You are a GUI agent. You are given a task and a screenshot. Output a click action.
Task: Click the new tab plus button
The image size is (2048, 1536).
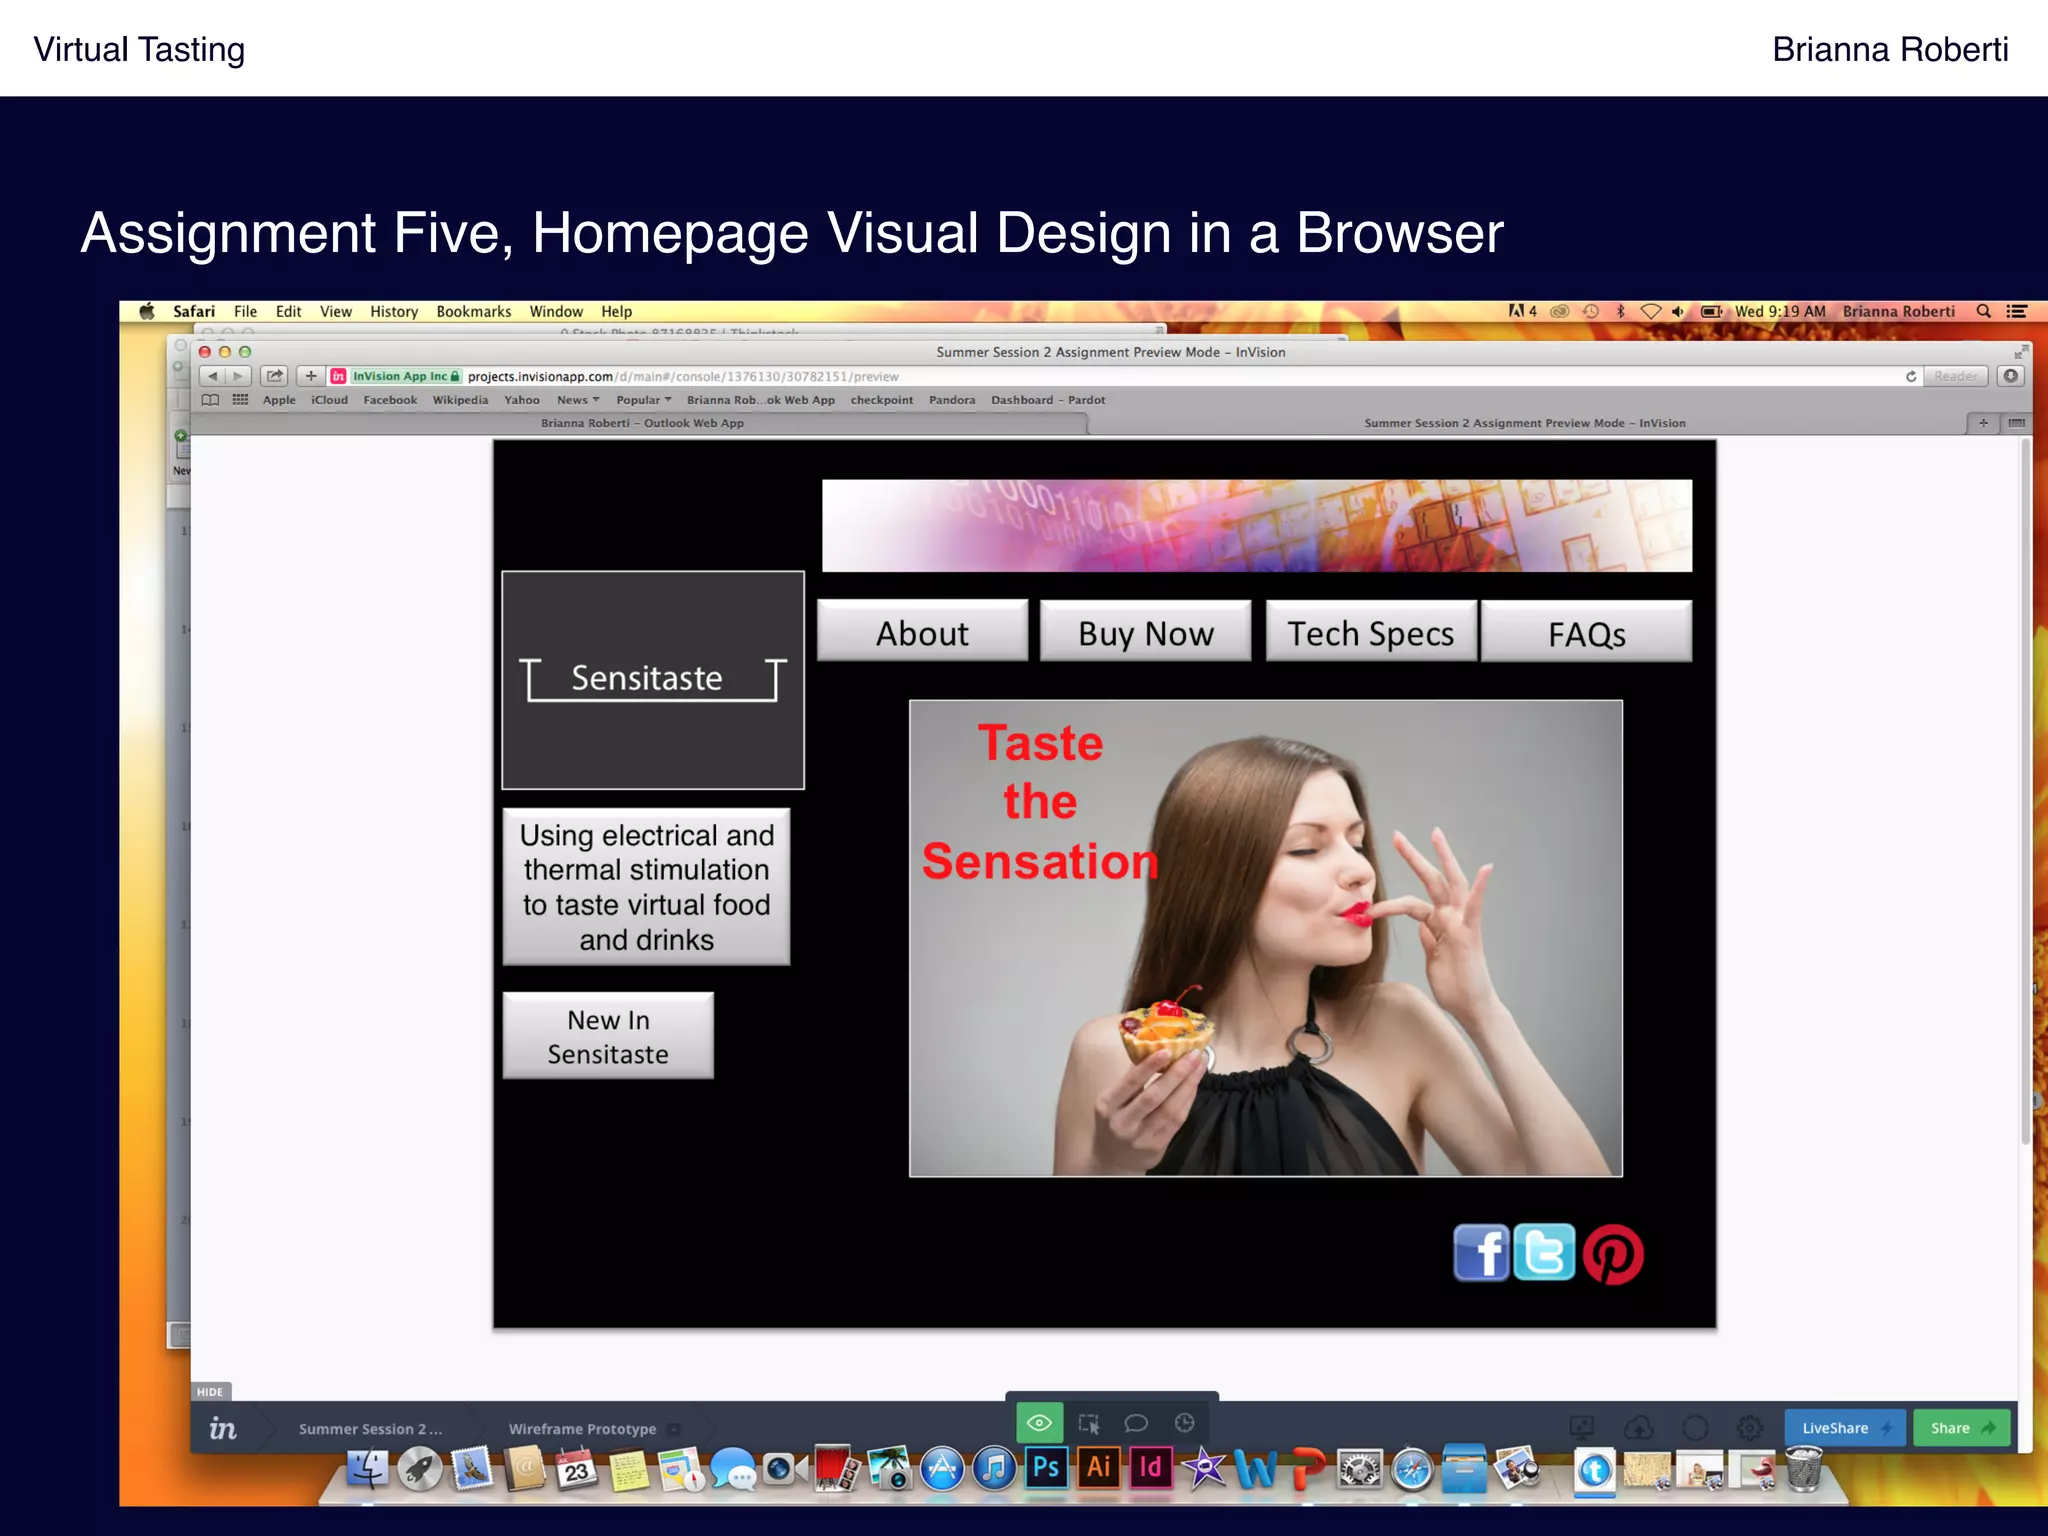[1983, 423]
